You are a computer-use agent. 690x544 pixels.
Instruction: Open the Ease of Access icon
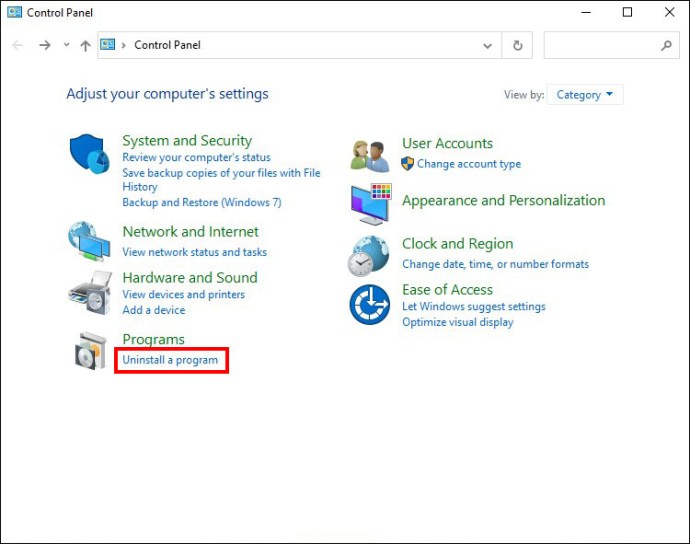(370, 305)
